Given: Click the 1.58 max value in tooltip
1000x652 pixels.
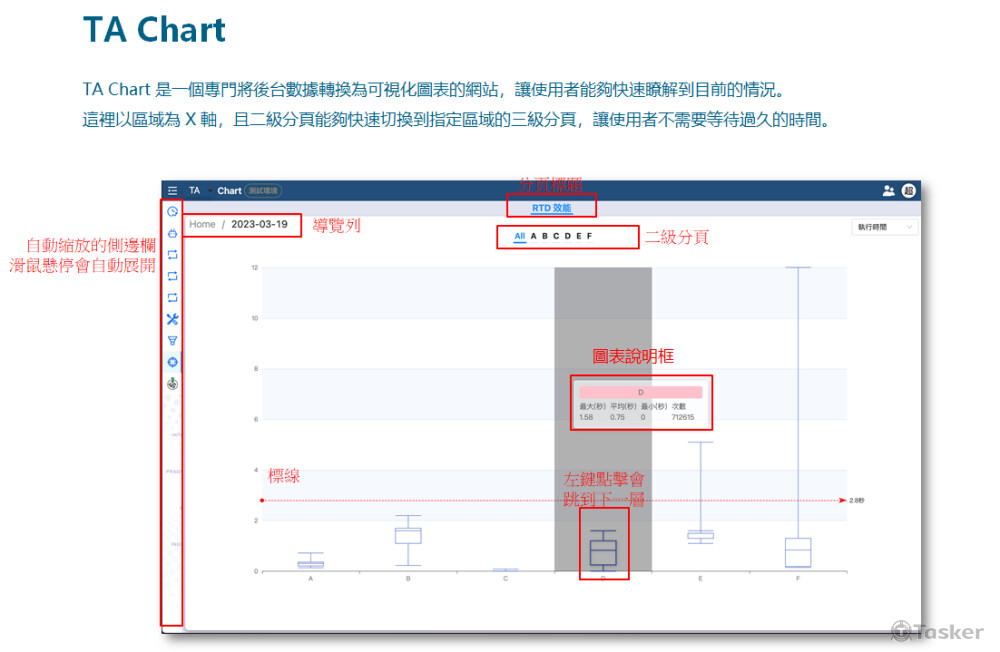Looking at the screenshot, I should point(586,417).
